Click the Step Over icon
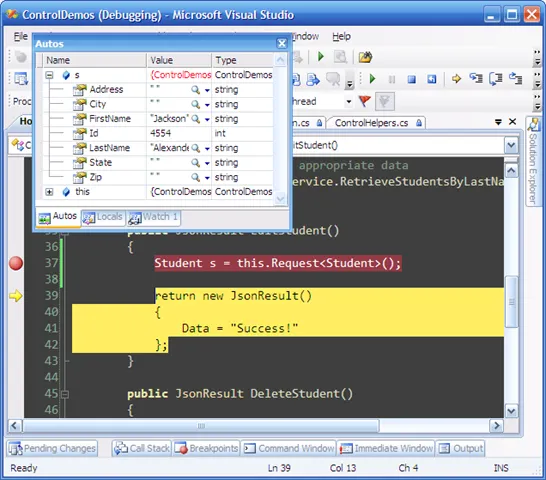Viewport: 546px width, 480px height. coord(496,79)
